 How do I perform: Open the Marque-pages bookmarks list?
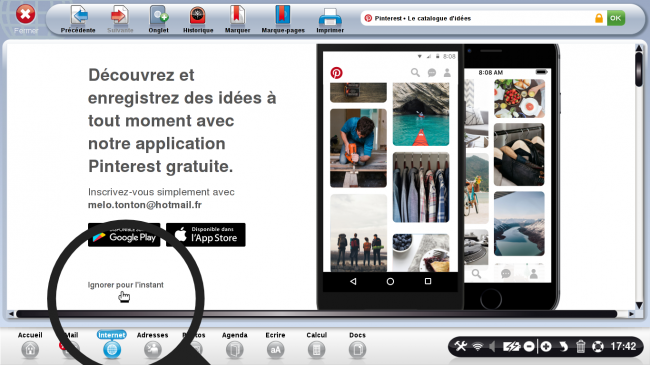(283, 19)
